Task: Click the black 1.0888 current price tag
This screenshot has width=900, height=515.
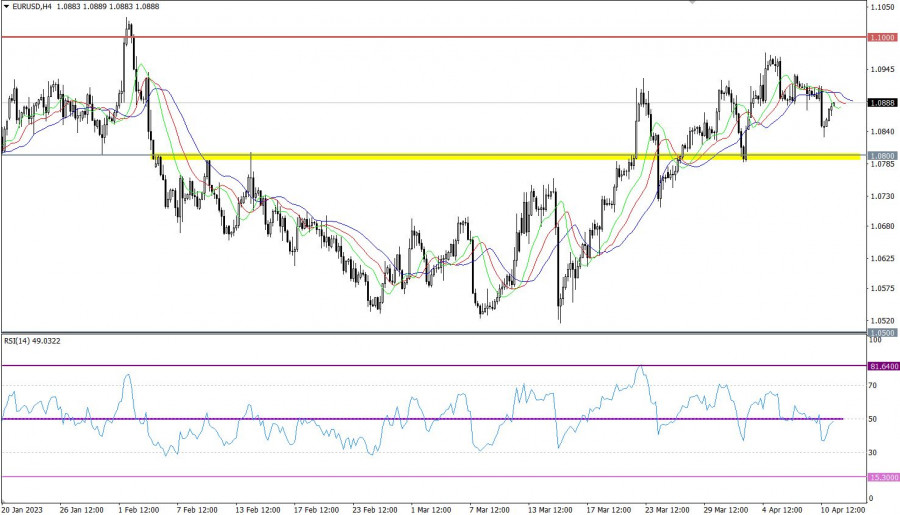Action: (x=883, y=103)
